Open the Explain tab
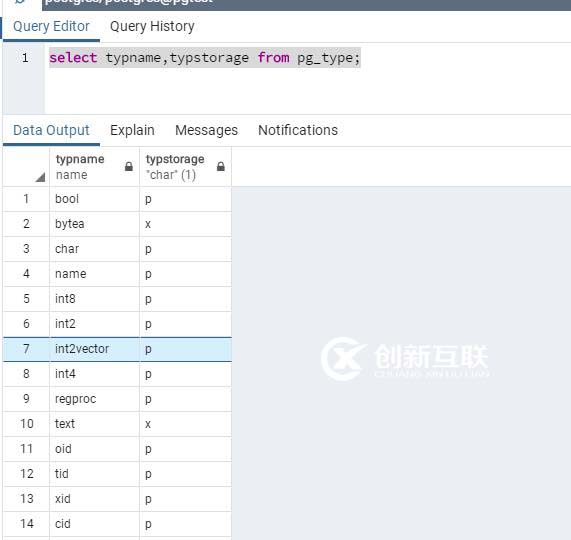This screenshot has height=540, width=571. coord(132,130)
